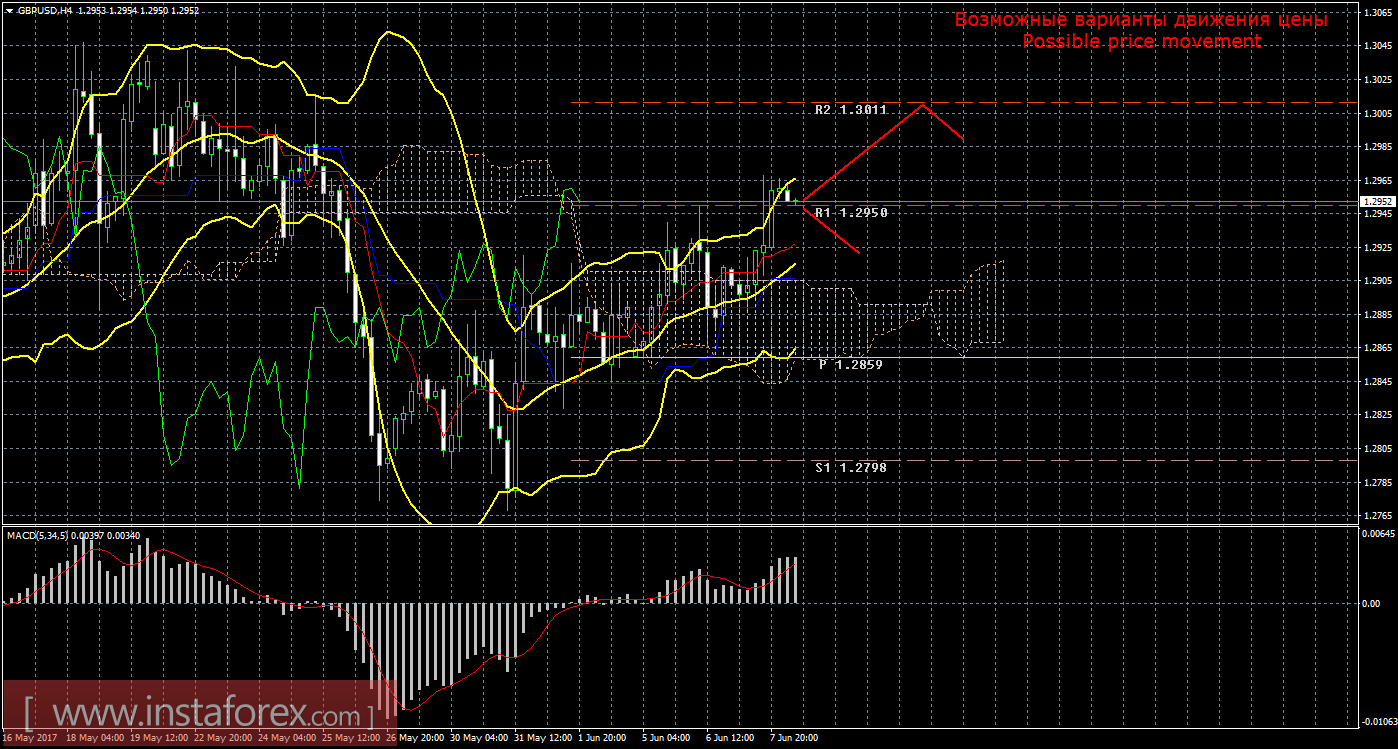Image resolution: width=1398 pixels, height=749 pixels.
Task: Click the 1.2905 price scale value
Action: point(1378,281)
